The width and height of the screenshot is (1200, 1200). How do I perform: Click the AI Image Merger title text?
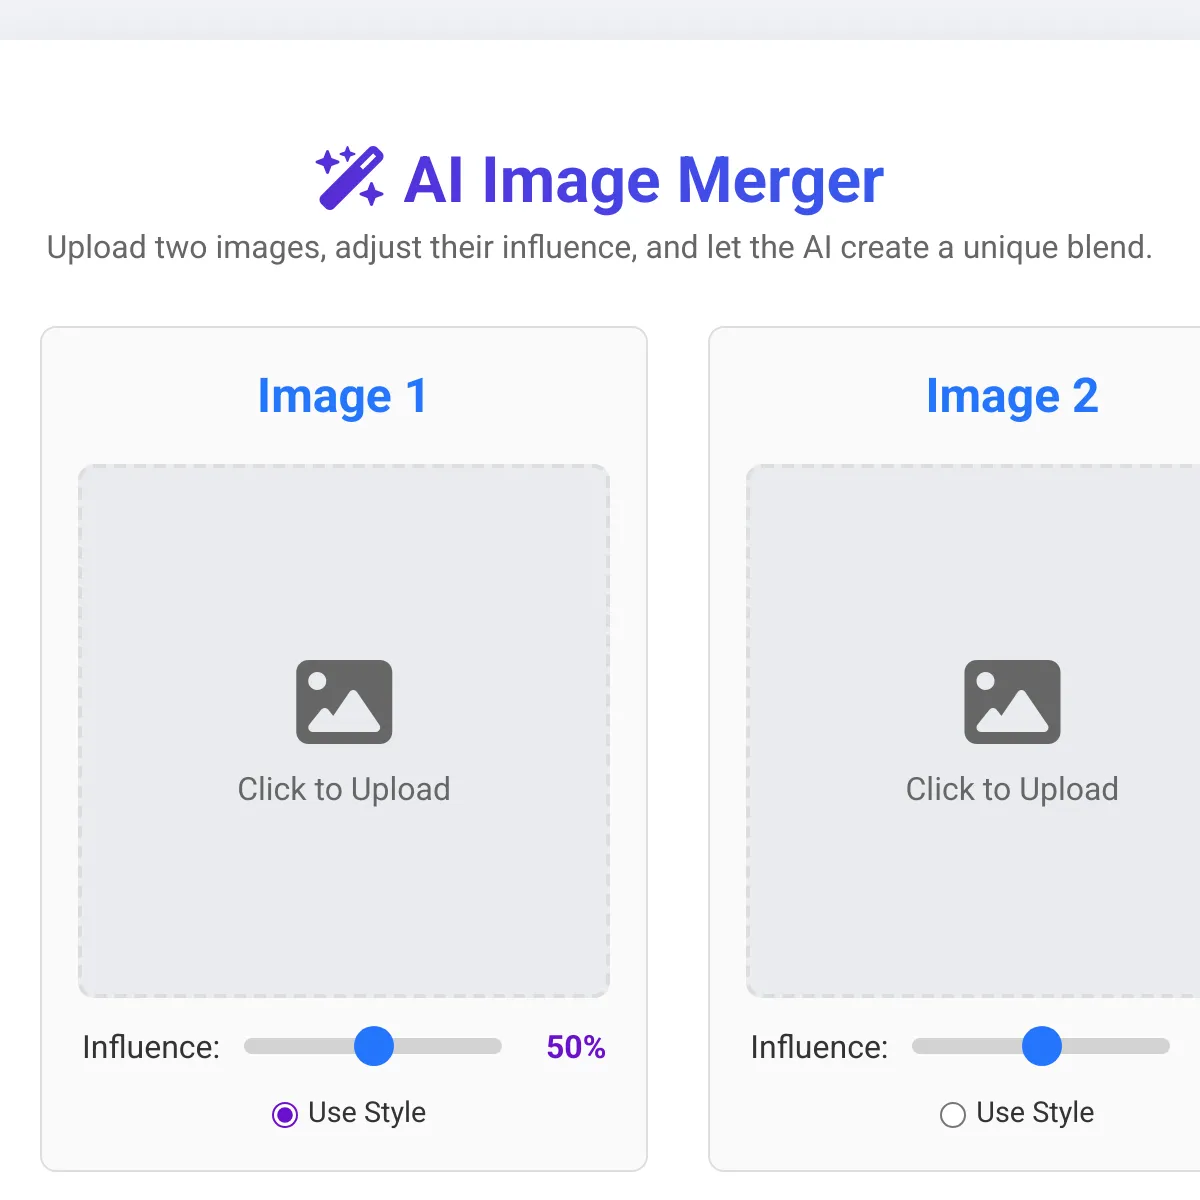(x=644, y=181)
